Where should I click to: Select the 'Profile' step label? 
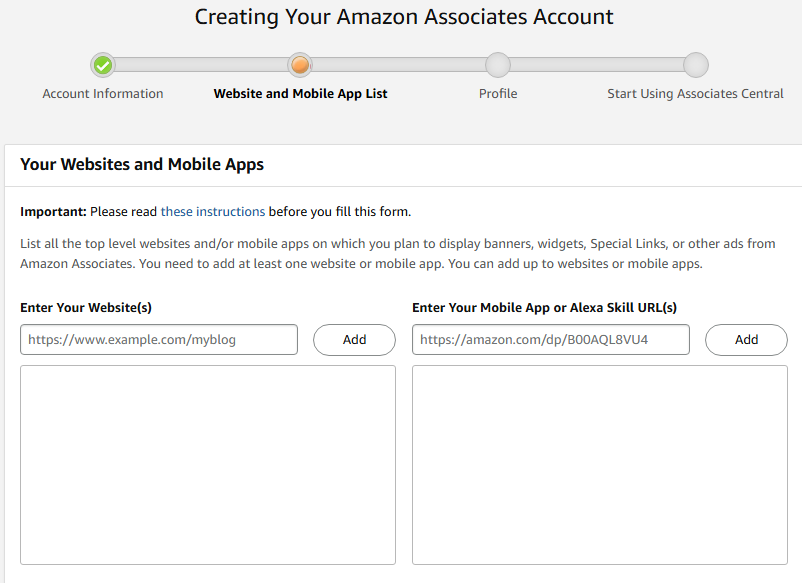pos(498,94)
